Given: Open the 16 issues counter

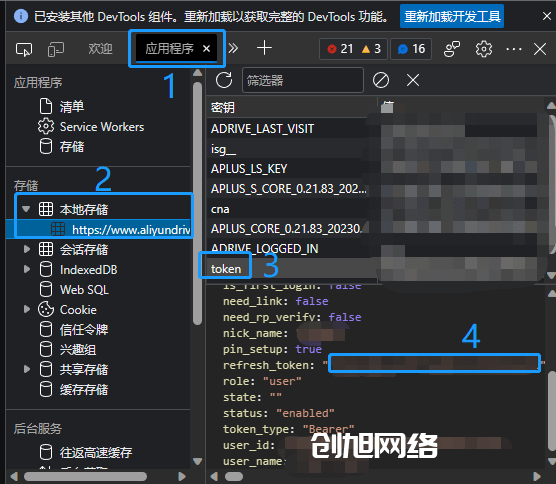Looking at the screenshot, I should click(x=411, y=49).
